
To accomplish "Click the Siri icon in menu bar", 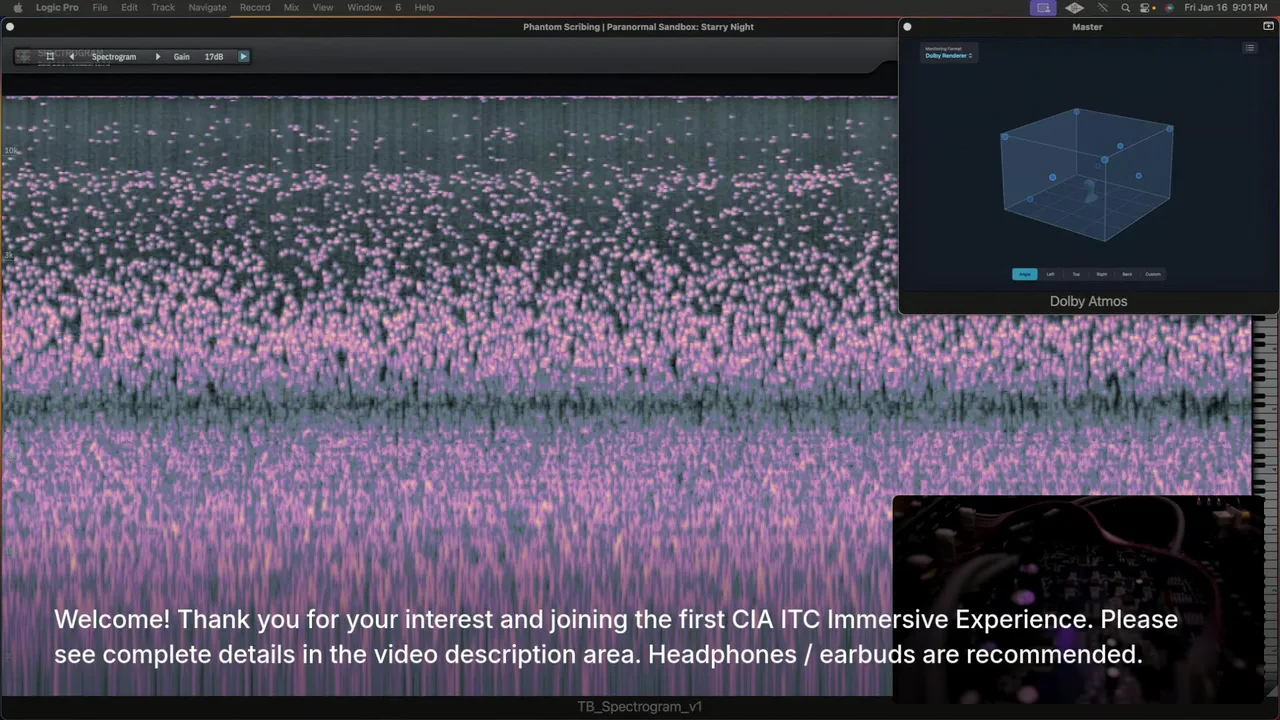I will tap(1169, 7).
